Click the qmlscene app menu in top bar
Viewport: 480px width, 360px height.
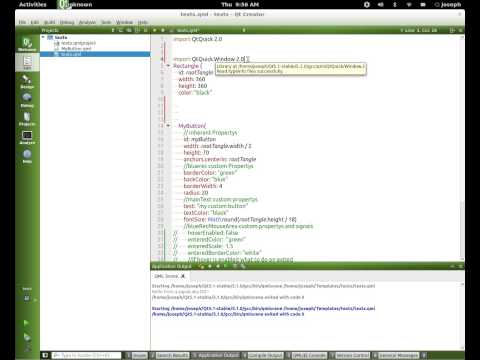(75, 5)
